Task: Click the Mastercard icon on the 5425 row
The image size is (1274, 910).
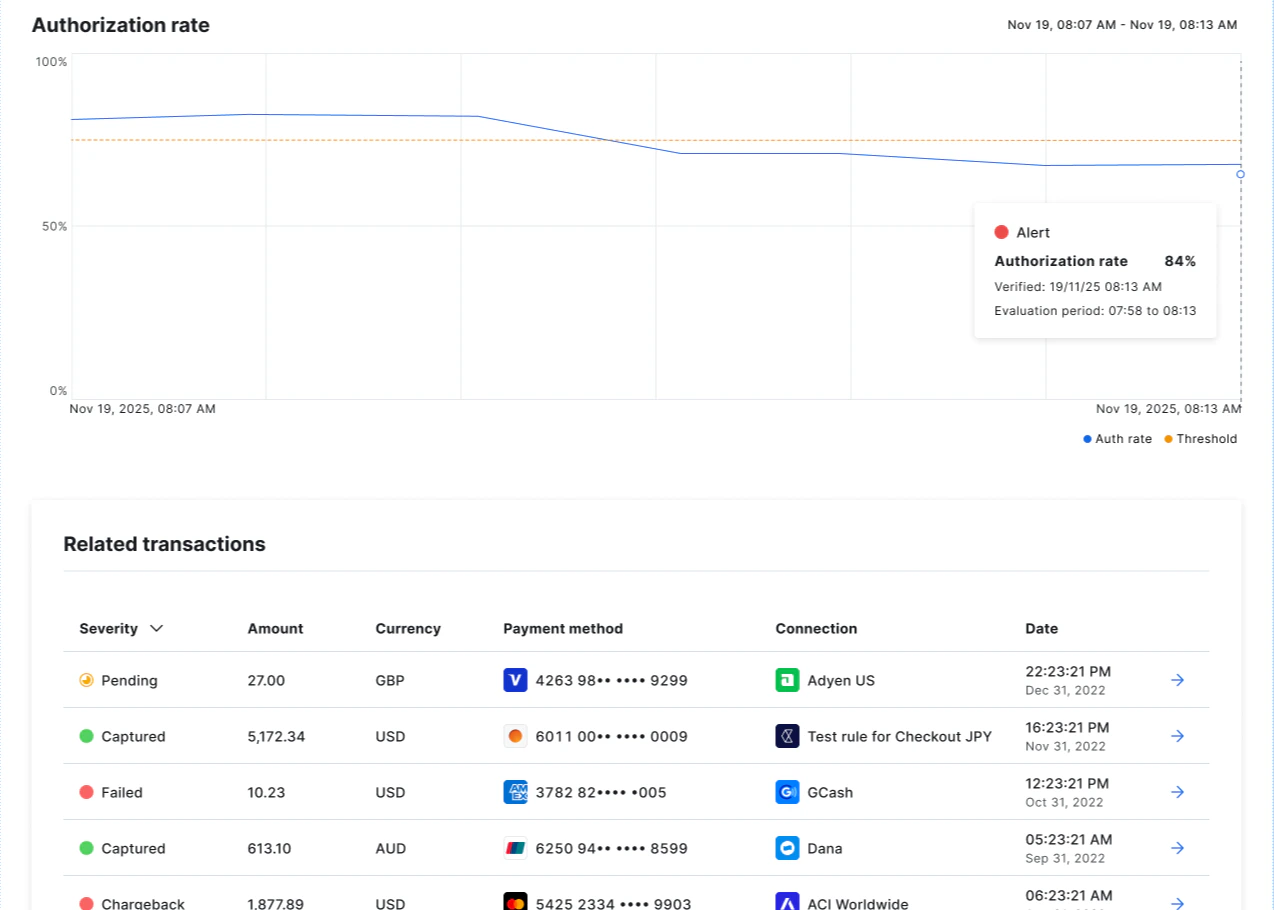Action: pyautogui.click(x=514, y=902)
